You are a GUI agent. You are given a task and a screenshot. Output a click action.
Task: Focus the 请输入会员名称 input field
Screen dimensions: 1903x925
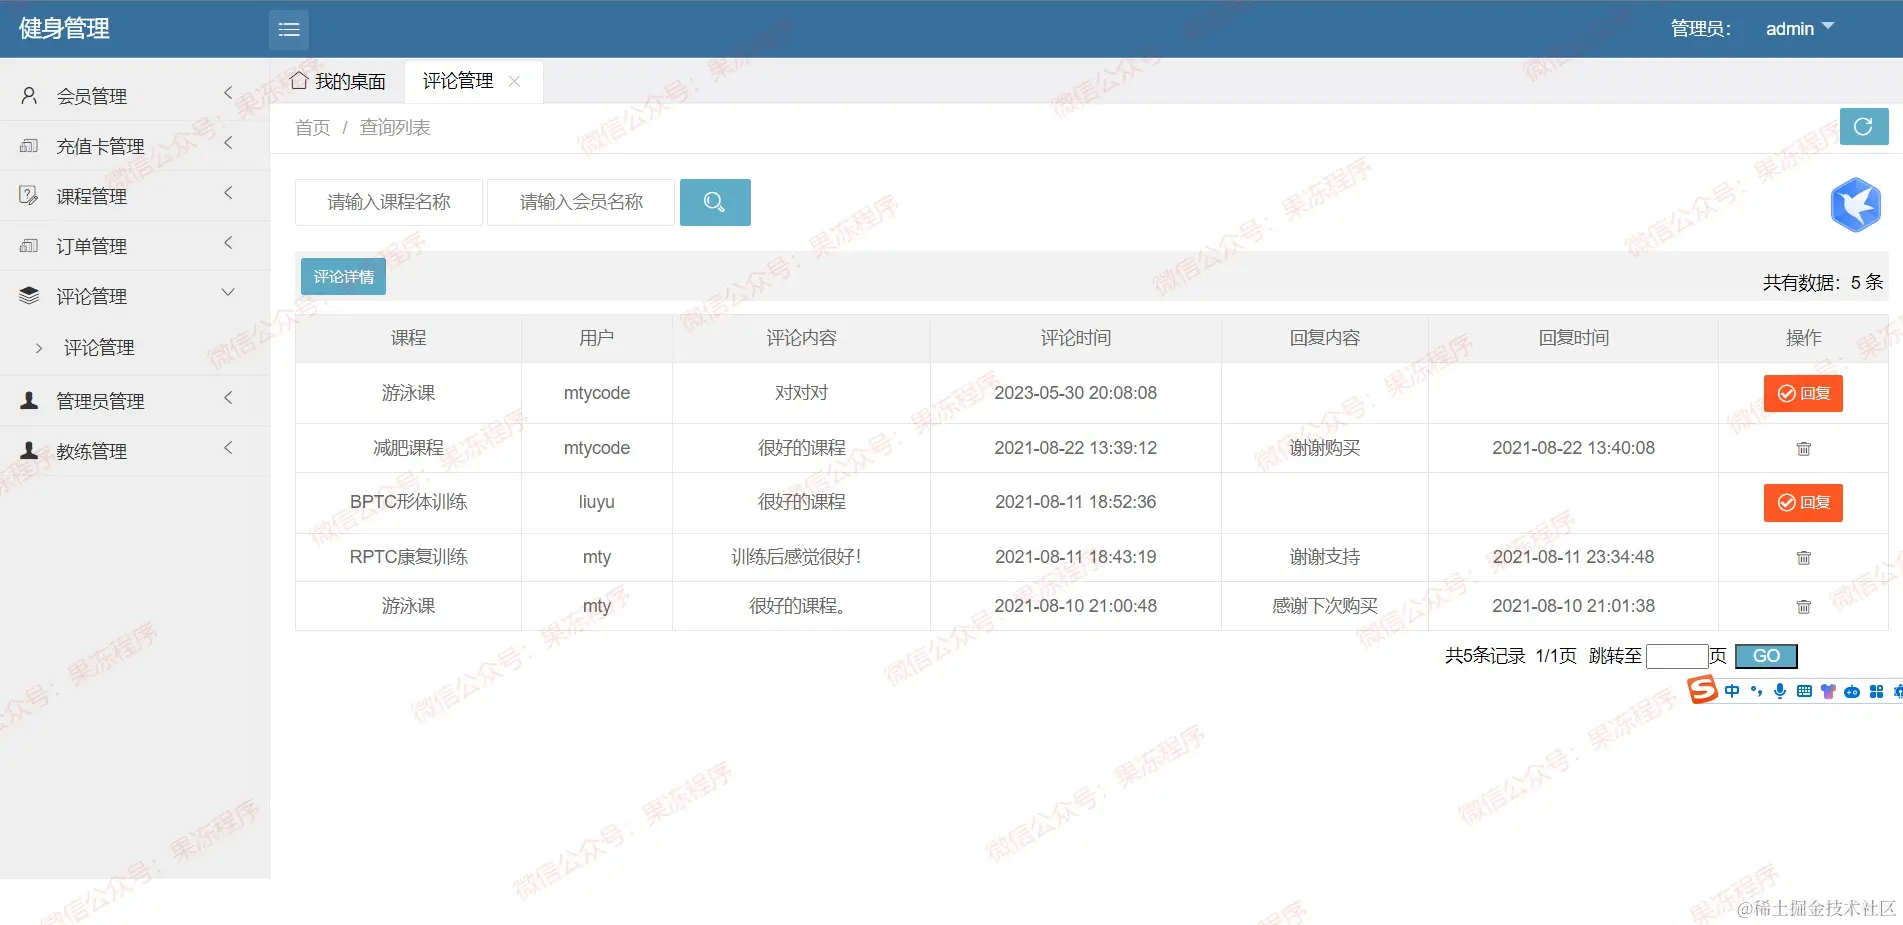click(581, 202)
